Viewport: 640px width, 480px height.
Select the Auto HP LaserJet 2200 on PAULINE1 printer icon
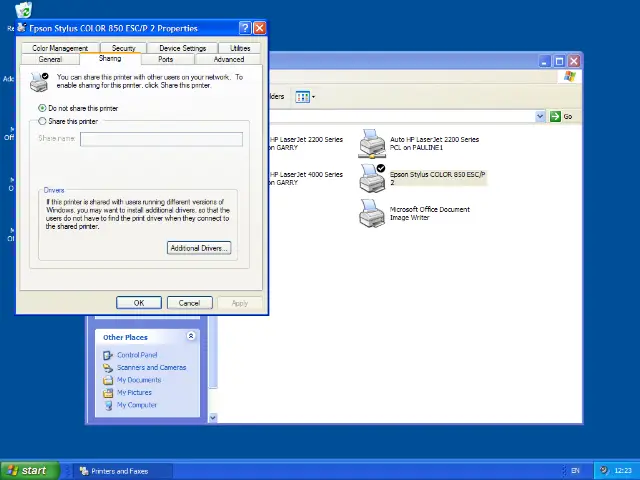[372, 143]
